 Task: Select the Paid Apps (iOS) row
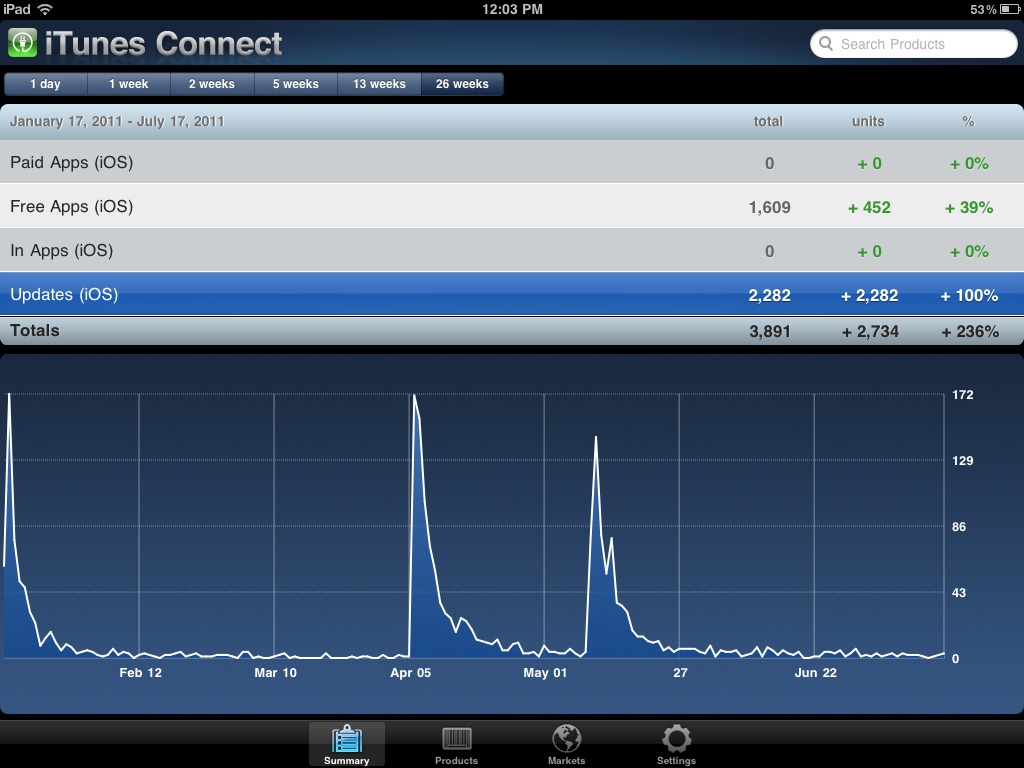pyautogui.click(x=512, y=163)
